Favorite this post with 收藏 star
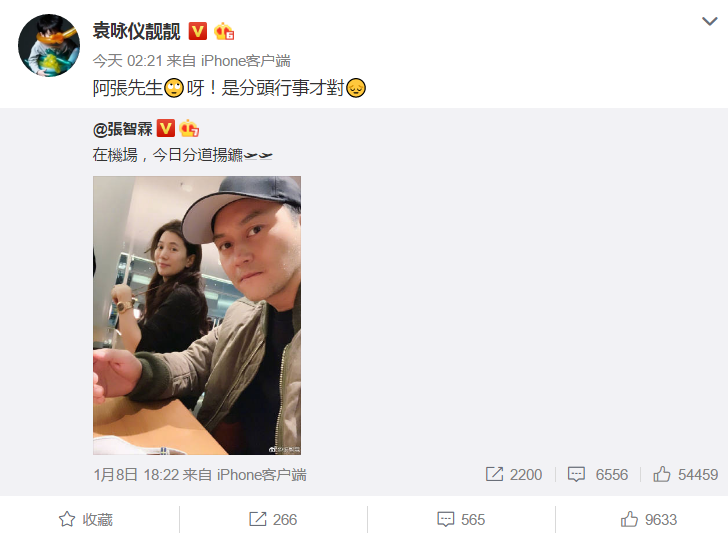The width and height of the screenshot is (728, 539). [x=85, y=520]
